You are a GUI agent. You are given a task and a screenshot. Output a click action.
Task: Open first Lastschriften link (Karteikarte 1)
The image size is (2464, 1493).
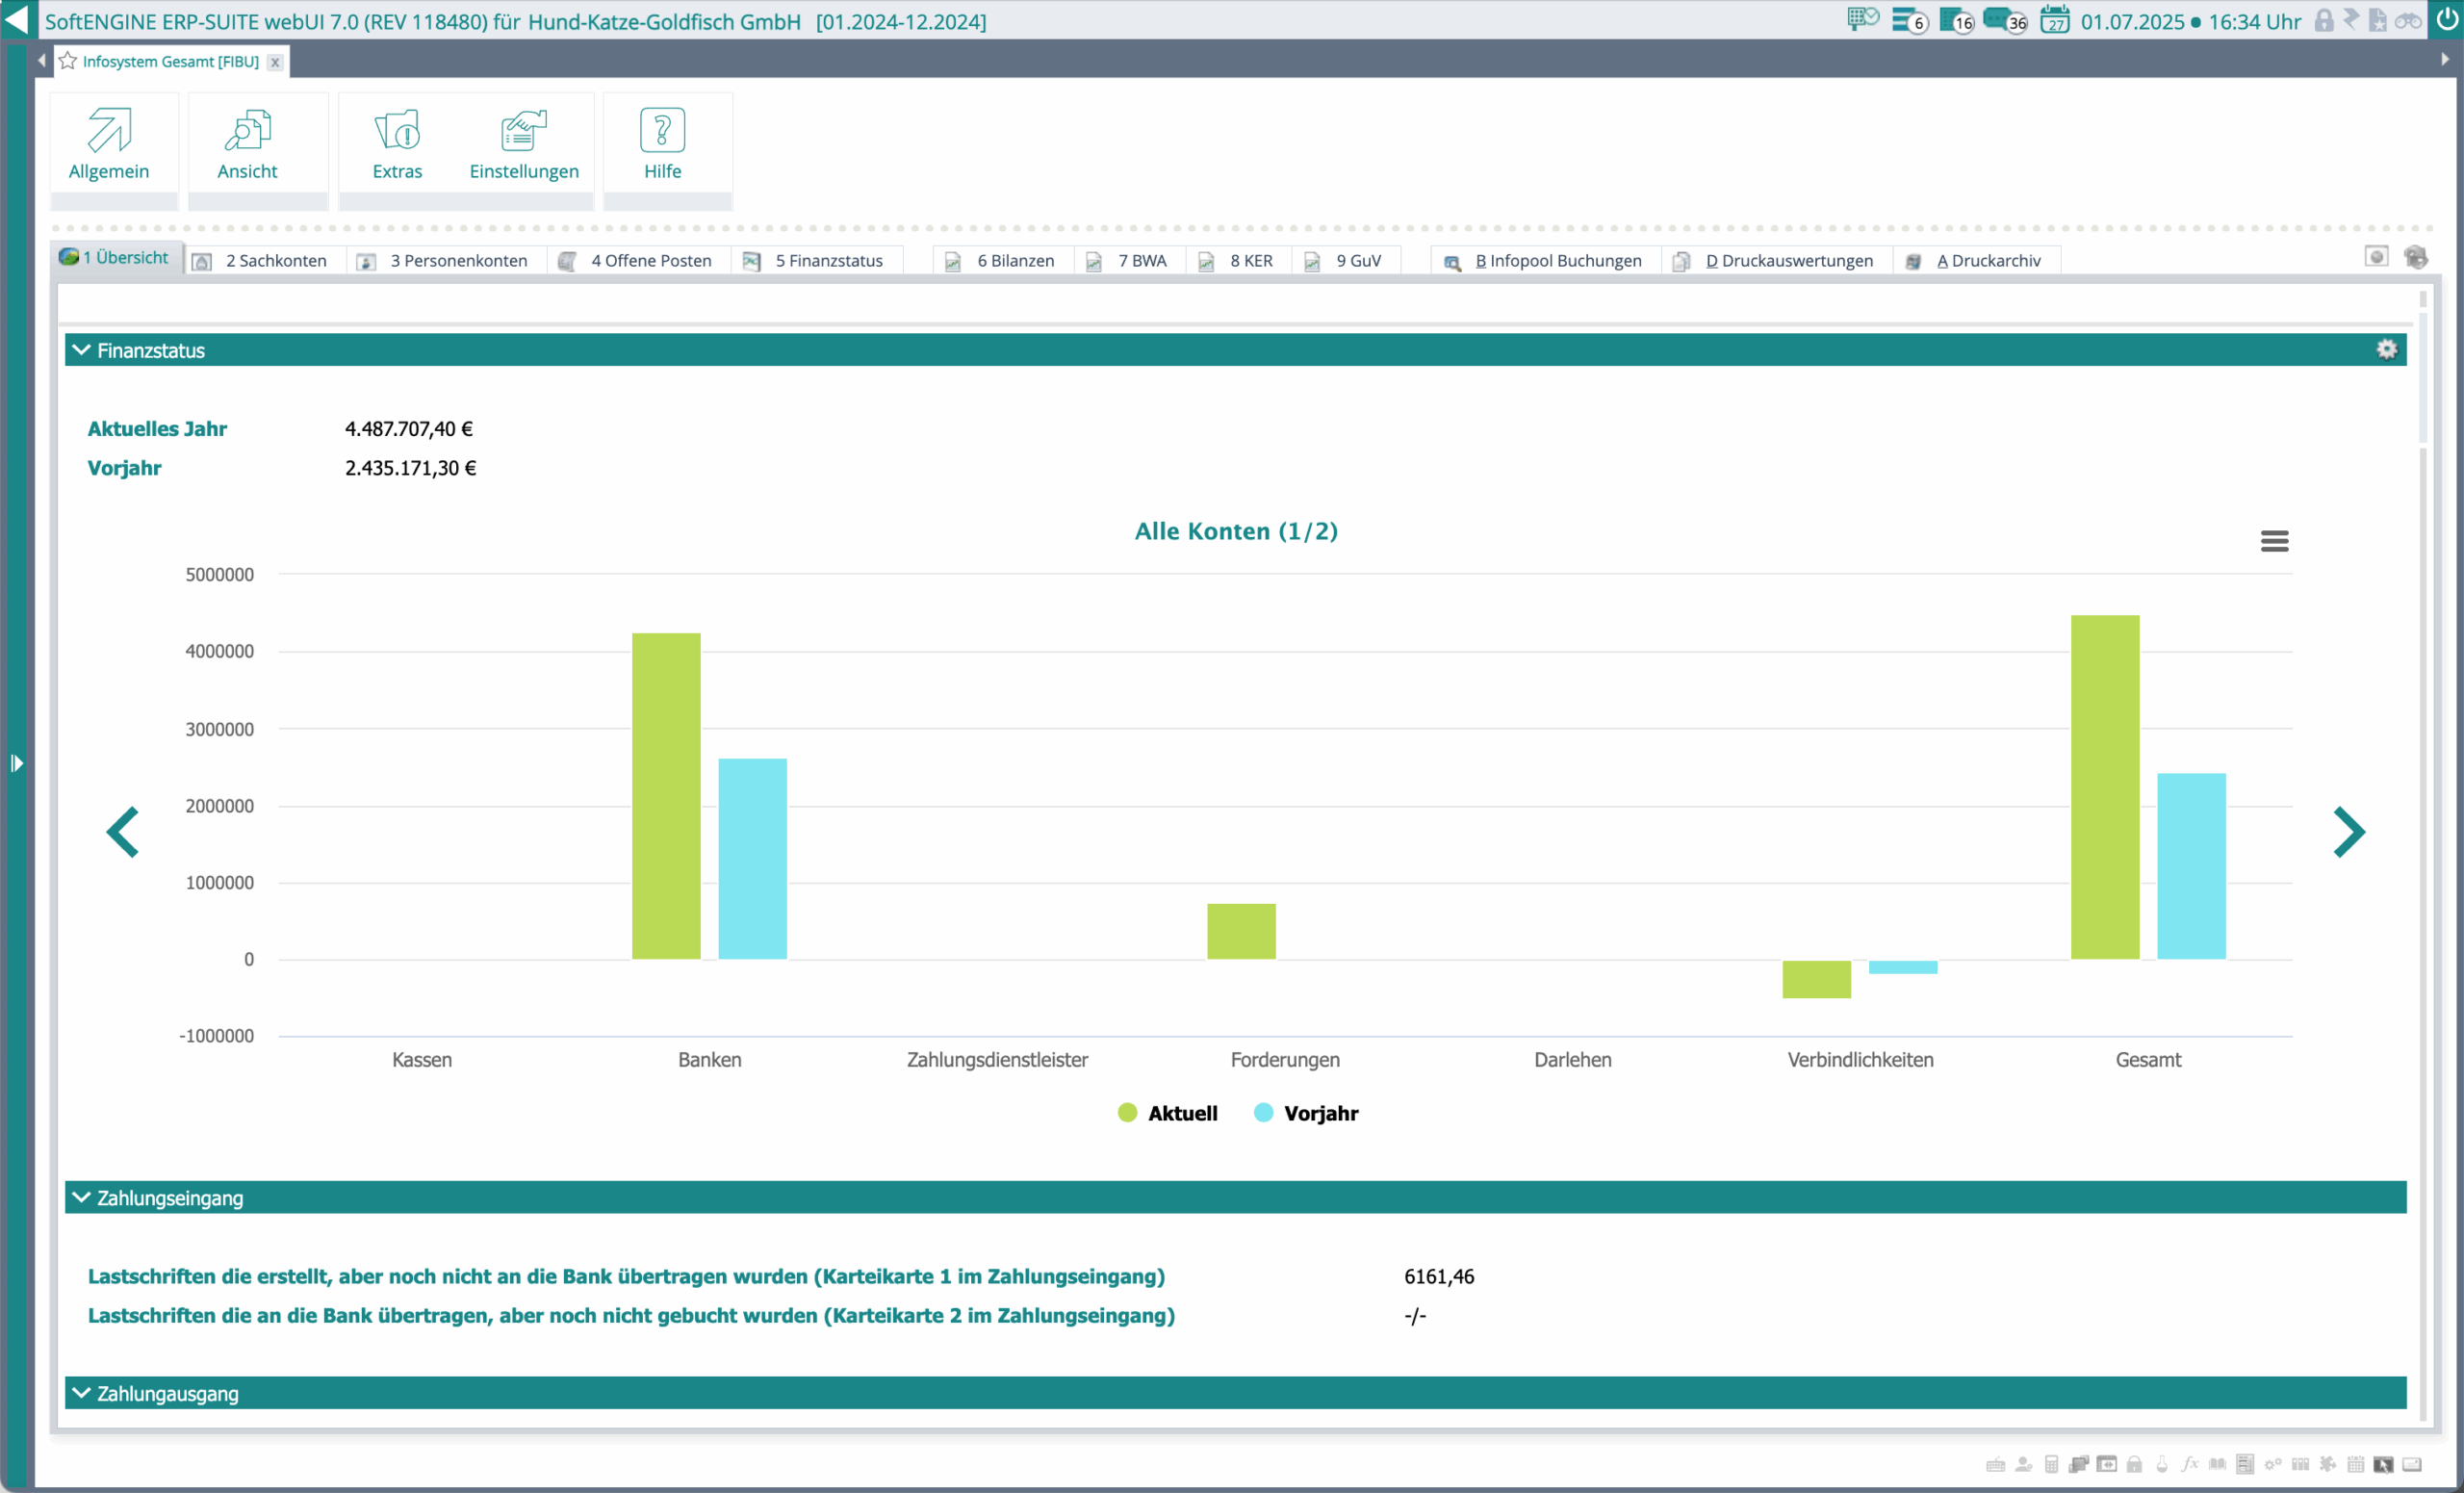pyautogui.click(x=626, y=1276)
